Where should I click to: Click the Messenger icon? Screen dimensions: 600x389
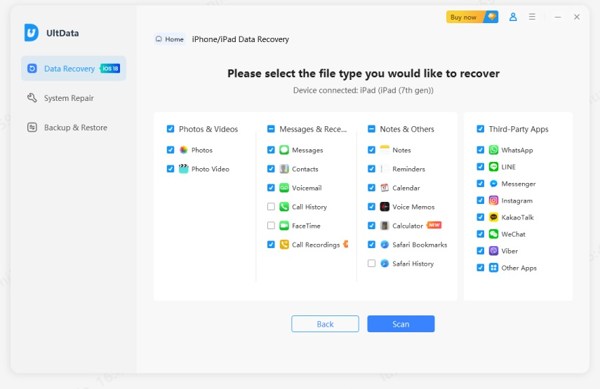point(494,183)
